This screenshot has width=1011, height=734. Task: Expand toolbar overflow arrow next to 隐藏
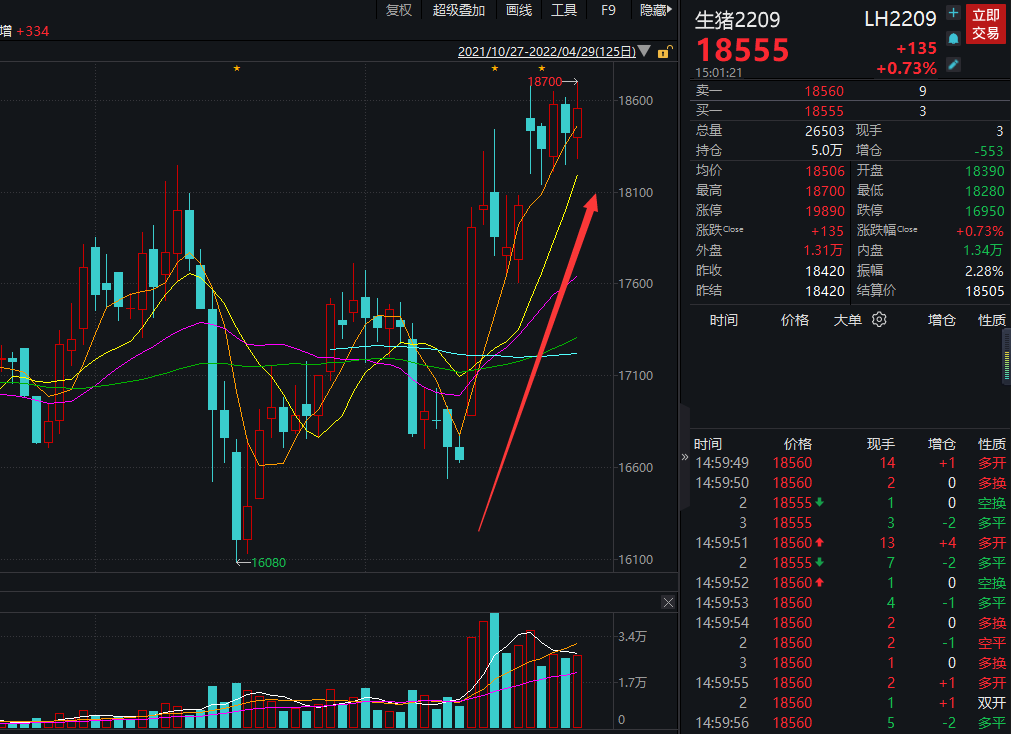[671, 10]
